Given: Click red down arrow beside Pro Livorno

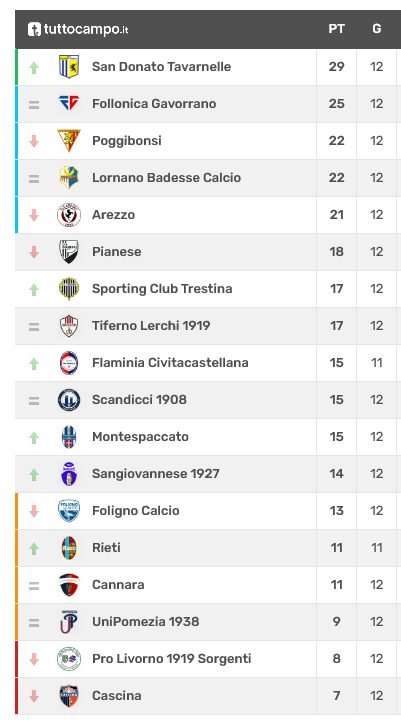Looking at the screenshot, I should (x=34, y=659).
